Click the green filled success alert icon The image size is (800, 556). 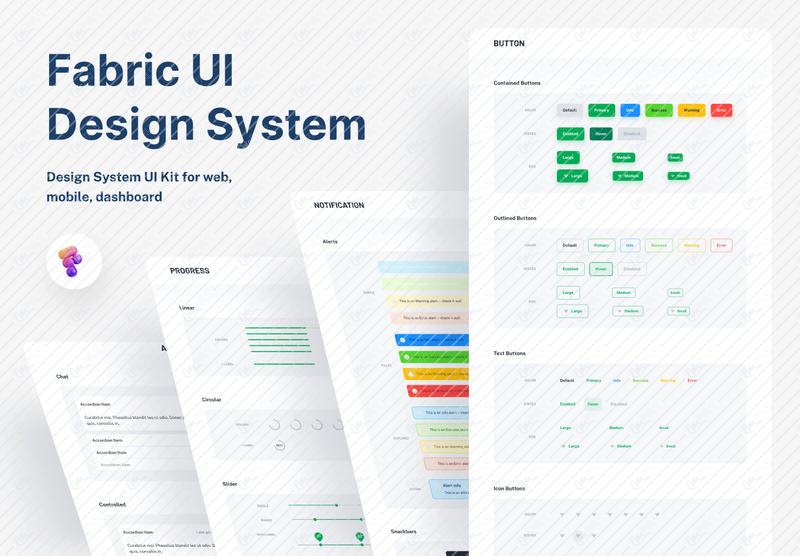(x=407, y=357)
